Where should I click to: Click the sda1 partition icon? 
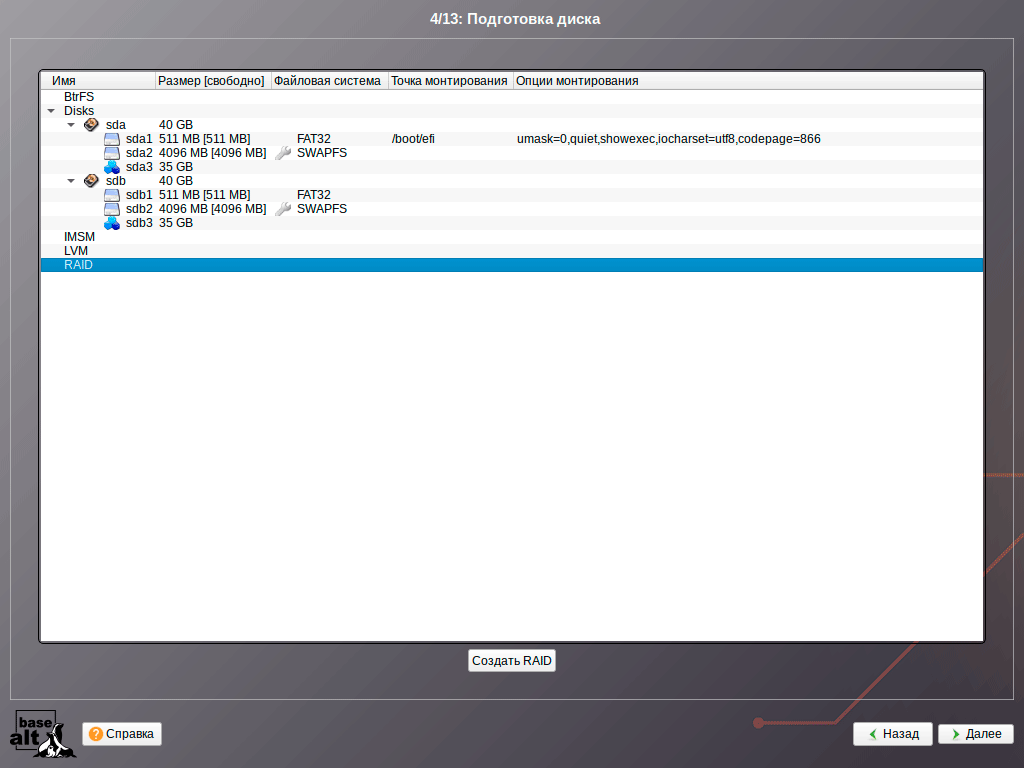pyautogui.click(x=112, y=139)
